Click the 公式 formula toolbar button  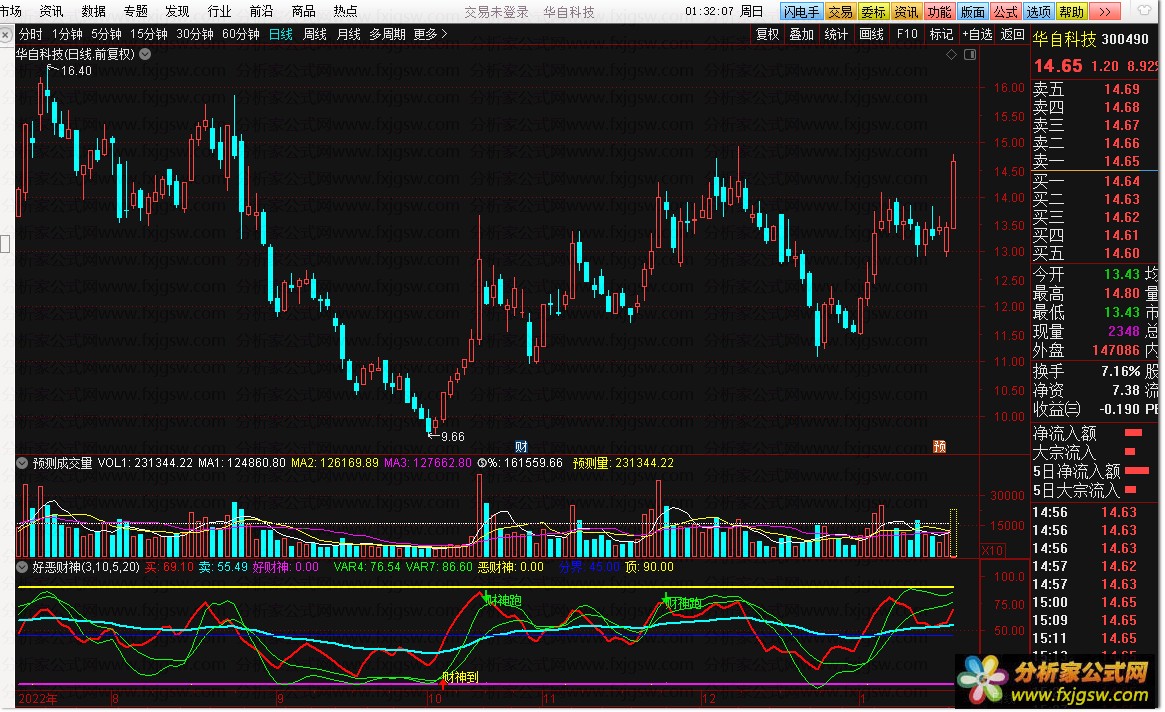click(x=1005, y=11)
